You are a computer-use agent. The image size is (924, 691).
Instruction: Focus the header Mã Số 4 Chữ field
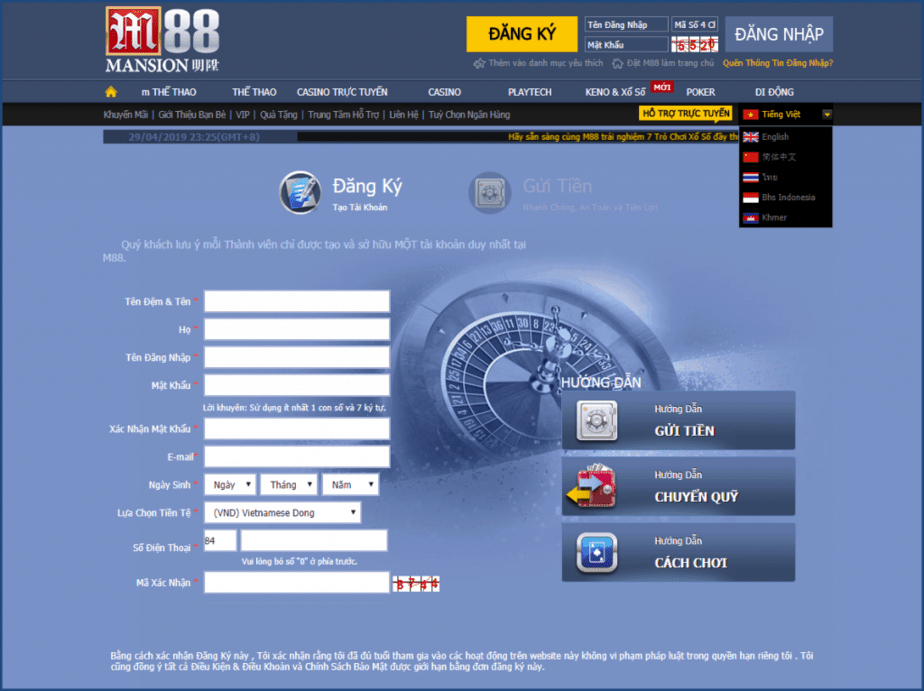695,25
